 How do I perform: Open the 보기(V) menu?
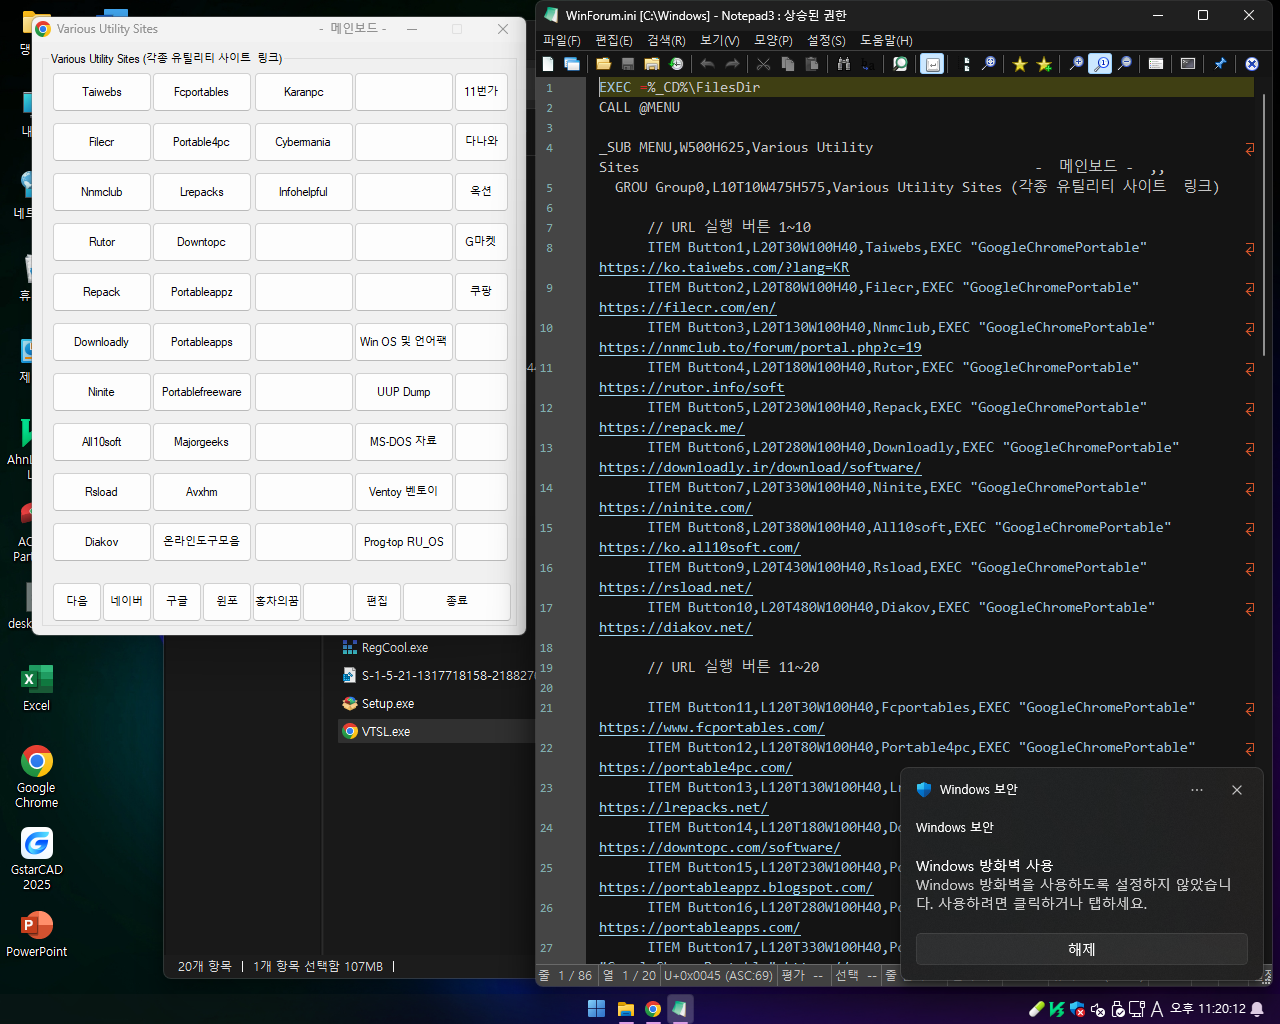720,41
